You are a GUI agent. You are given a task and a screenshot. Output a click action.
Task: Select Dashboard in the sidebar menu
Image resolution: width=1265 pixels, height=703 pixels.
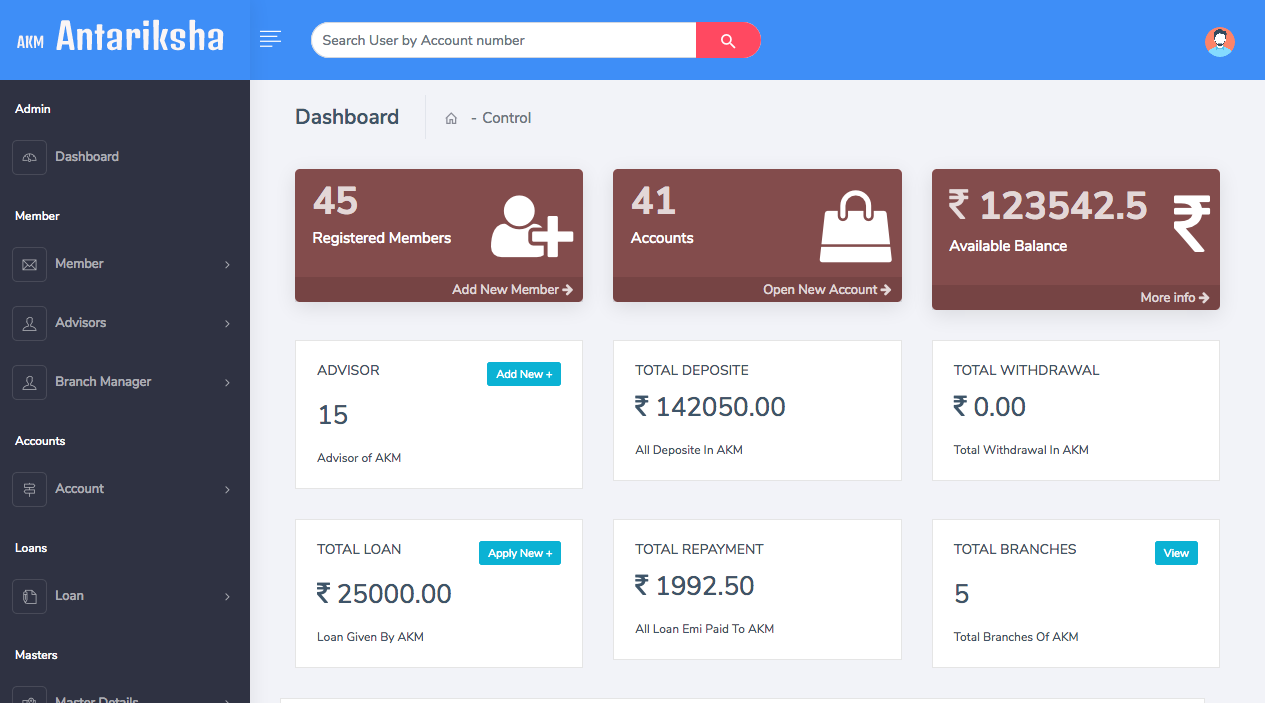click(x=87, y=157)
